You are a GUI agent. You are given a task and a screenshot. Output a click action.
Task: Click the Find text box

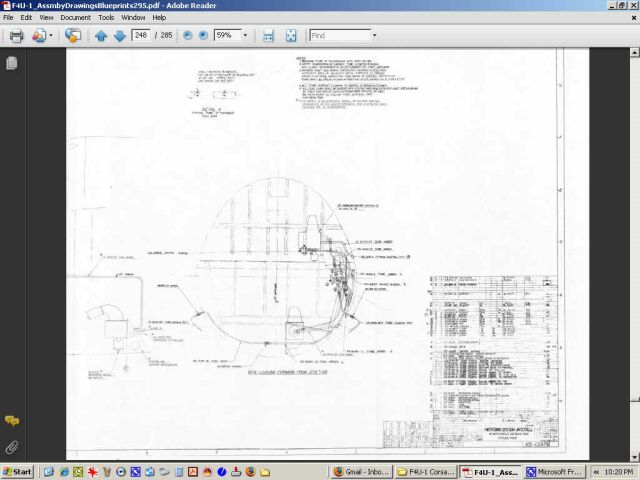pyautogui.click(x=340, y=36)
